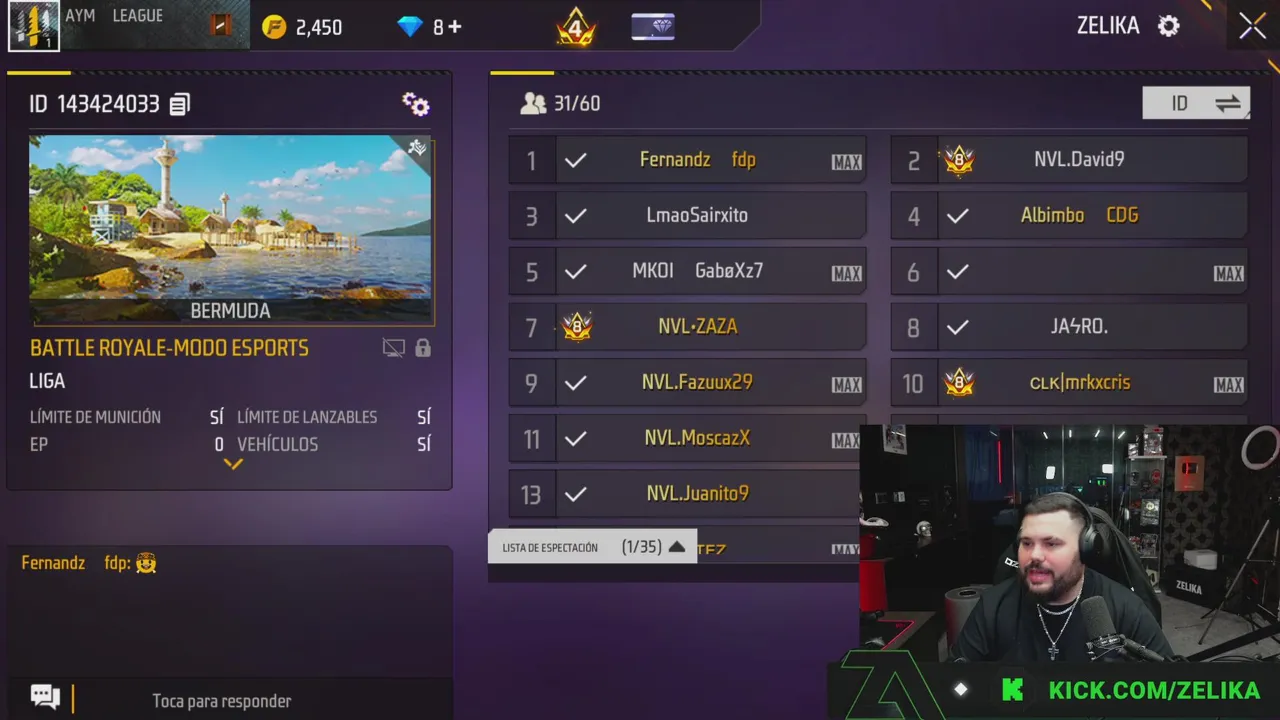Toggle ready check on slot 1 Fernandz
Image resolution: width=1280 pixels, height=720 pixels.
pyautogui.click(x=576, y=160)
